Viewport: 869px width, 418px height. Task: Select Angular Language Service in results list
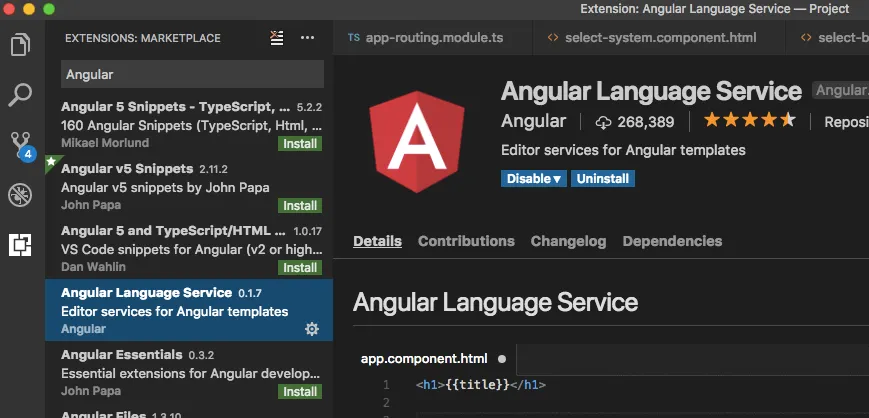[x=189, y=310]
